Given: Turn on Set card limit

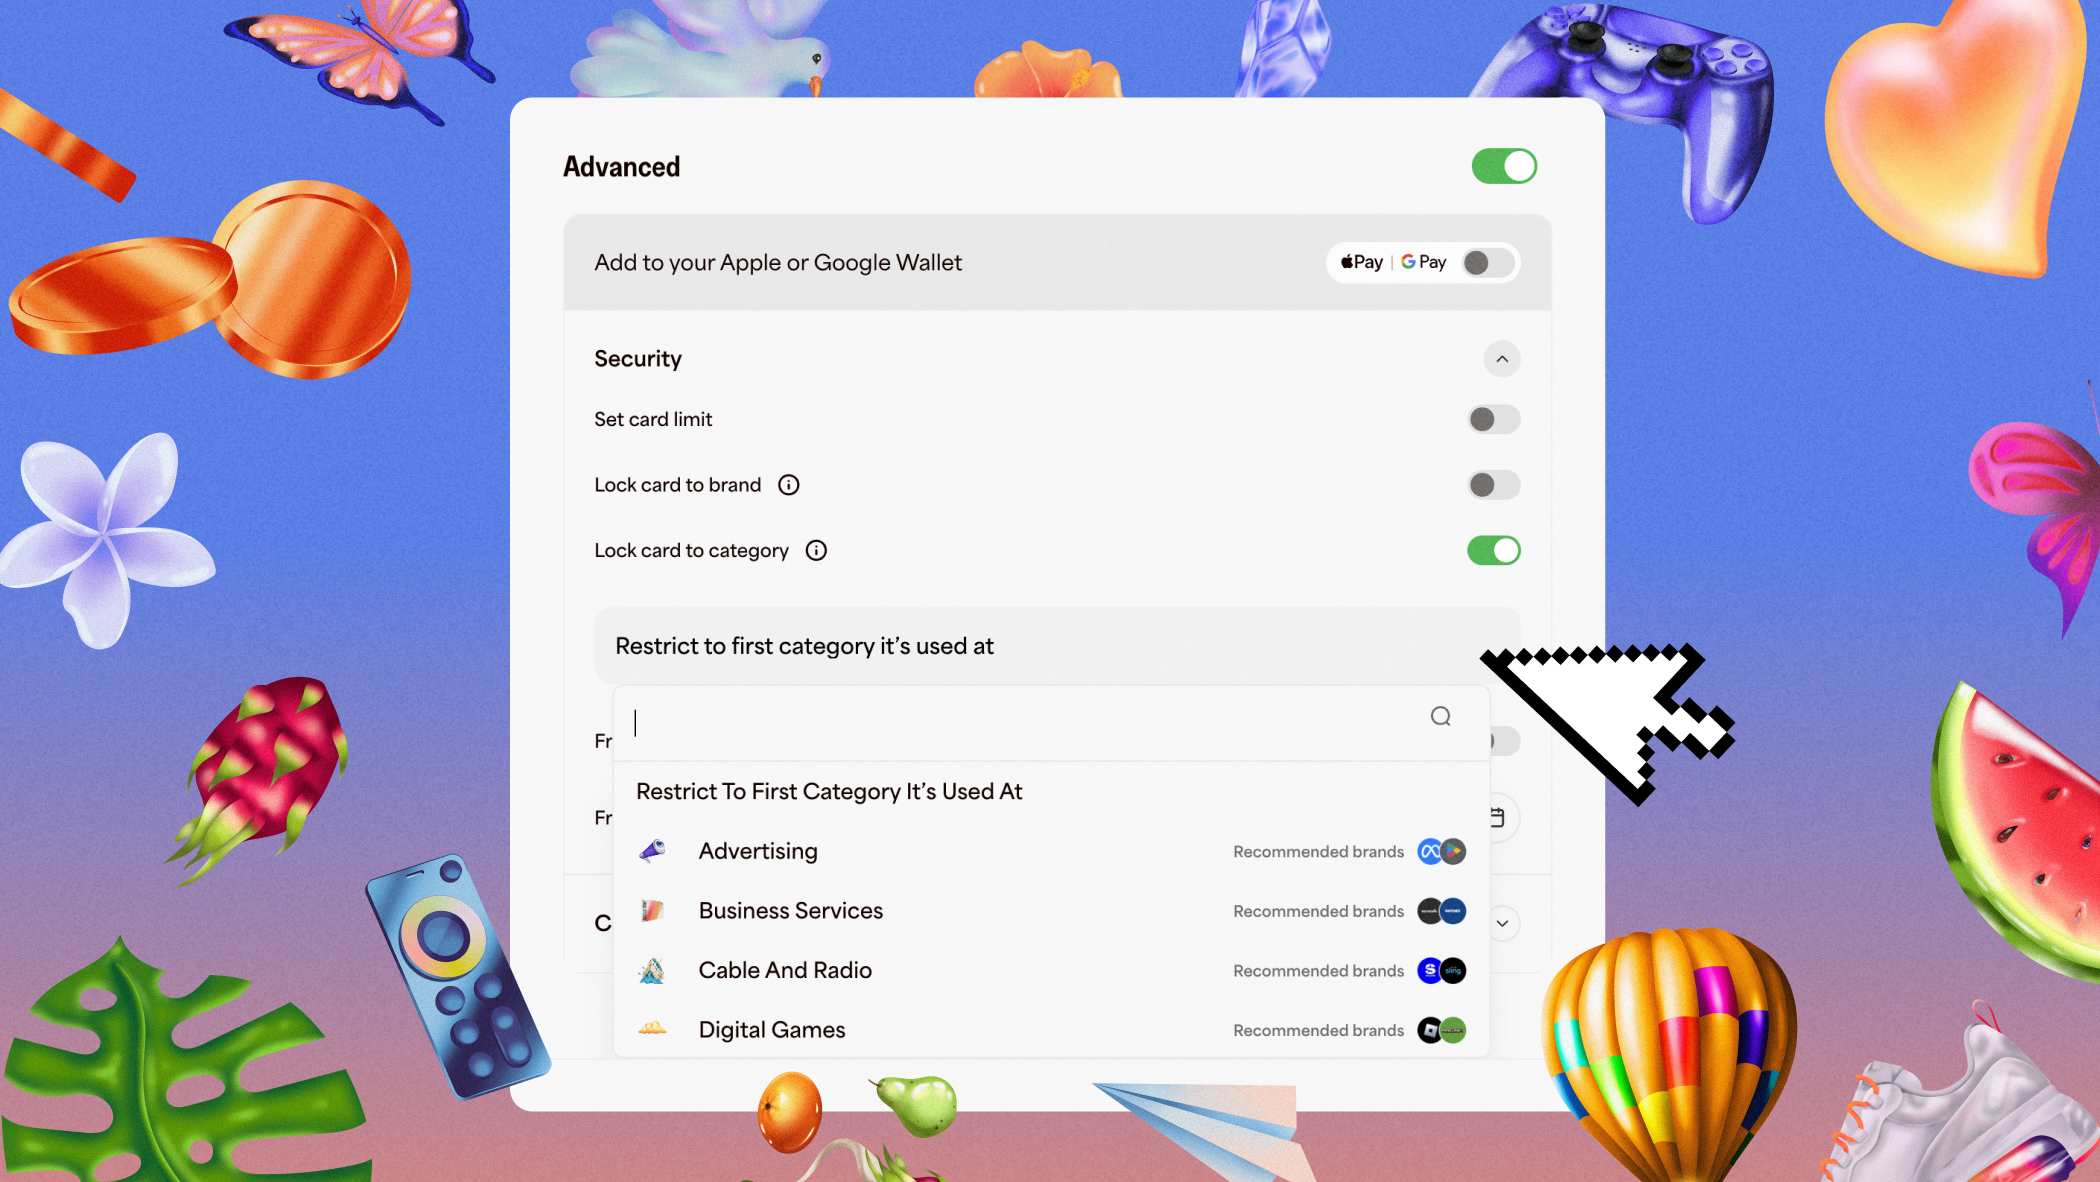Looking at the screenshot, I should pyautogui.click(x=1493, y=419).
